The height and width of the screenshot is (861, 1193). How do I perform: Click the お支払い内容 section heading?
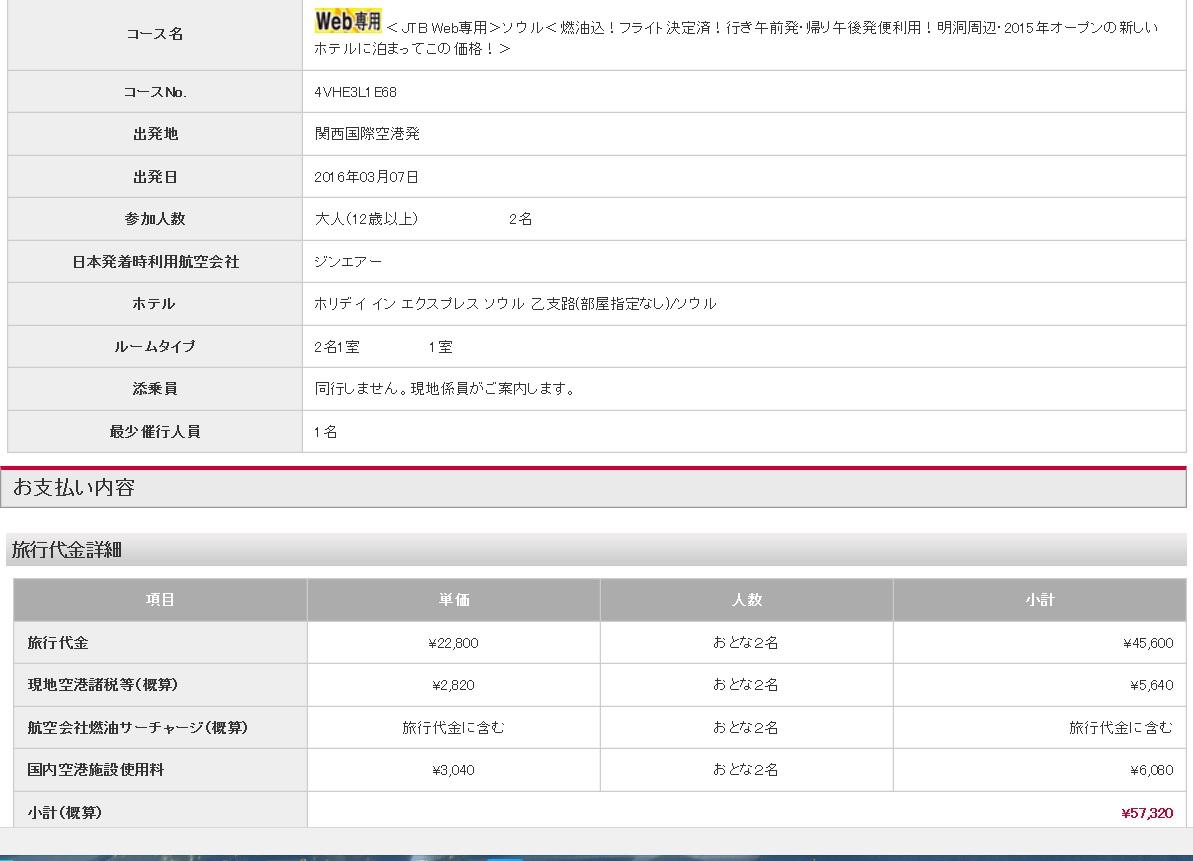pos(74,488)
